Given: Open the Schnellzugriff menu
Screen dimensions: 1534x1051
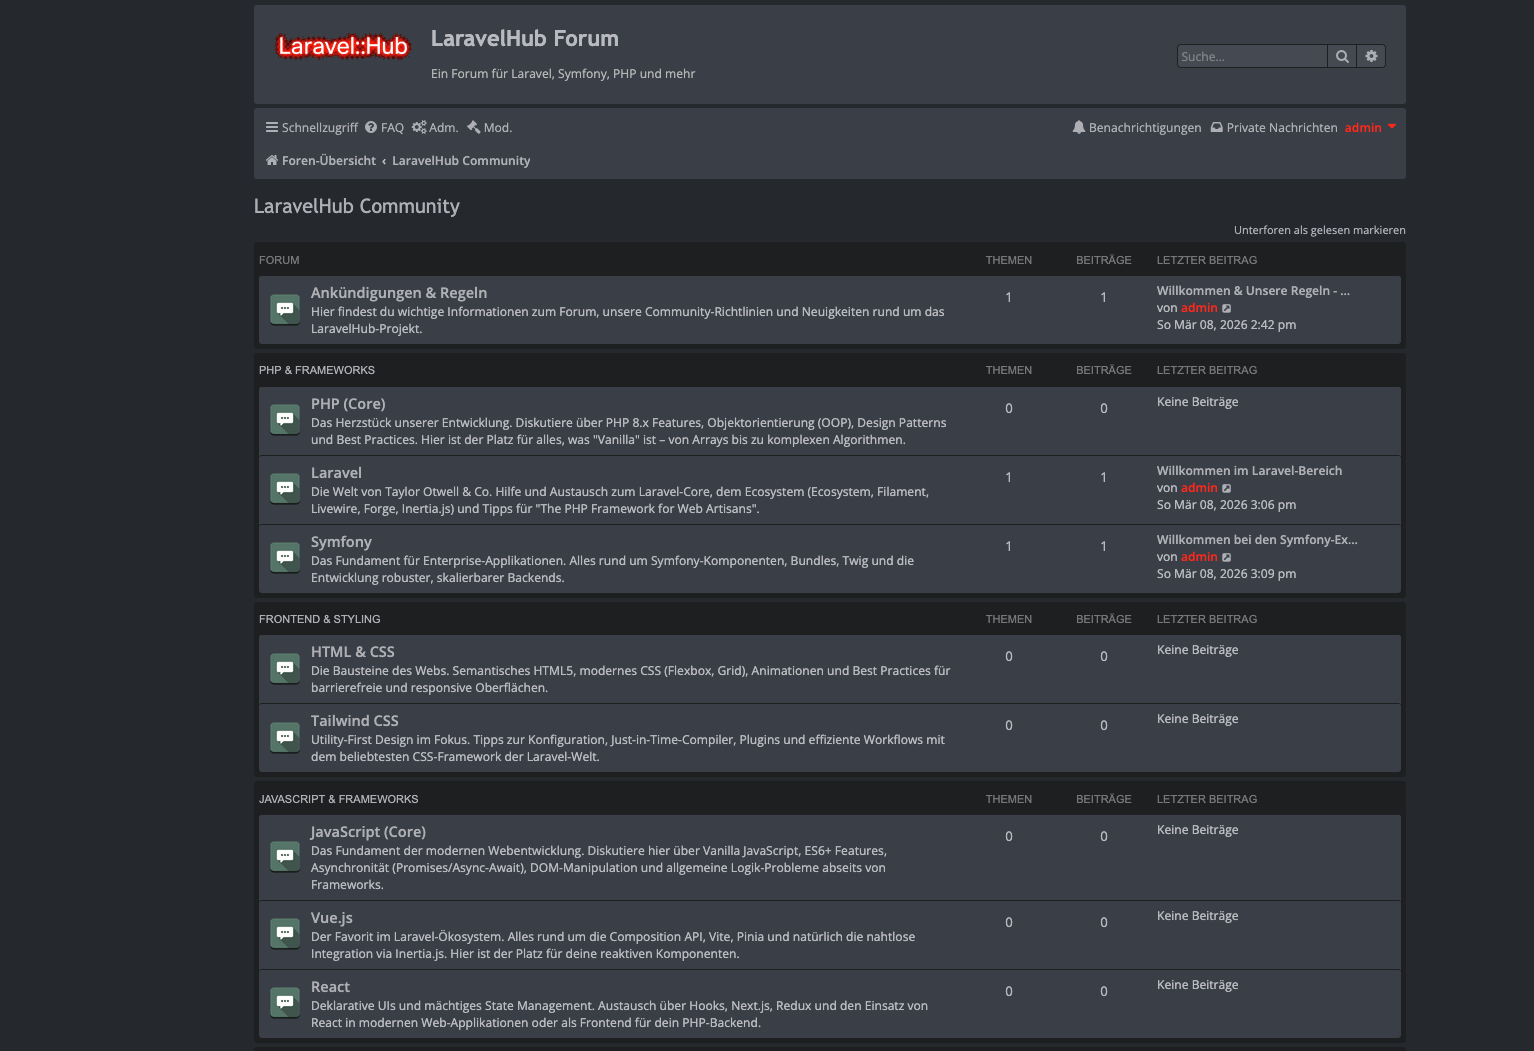Looking at the screenshot, I should click(311, 127).
